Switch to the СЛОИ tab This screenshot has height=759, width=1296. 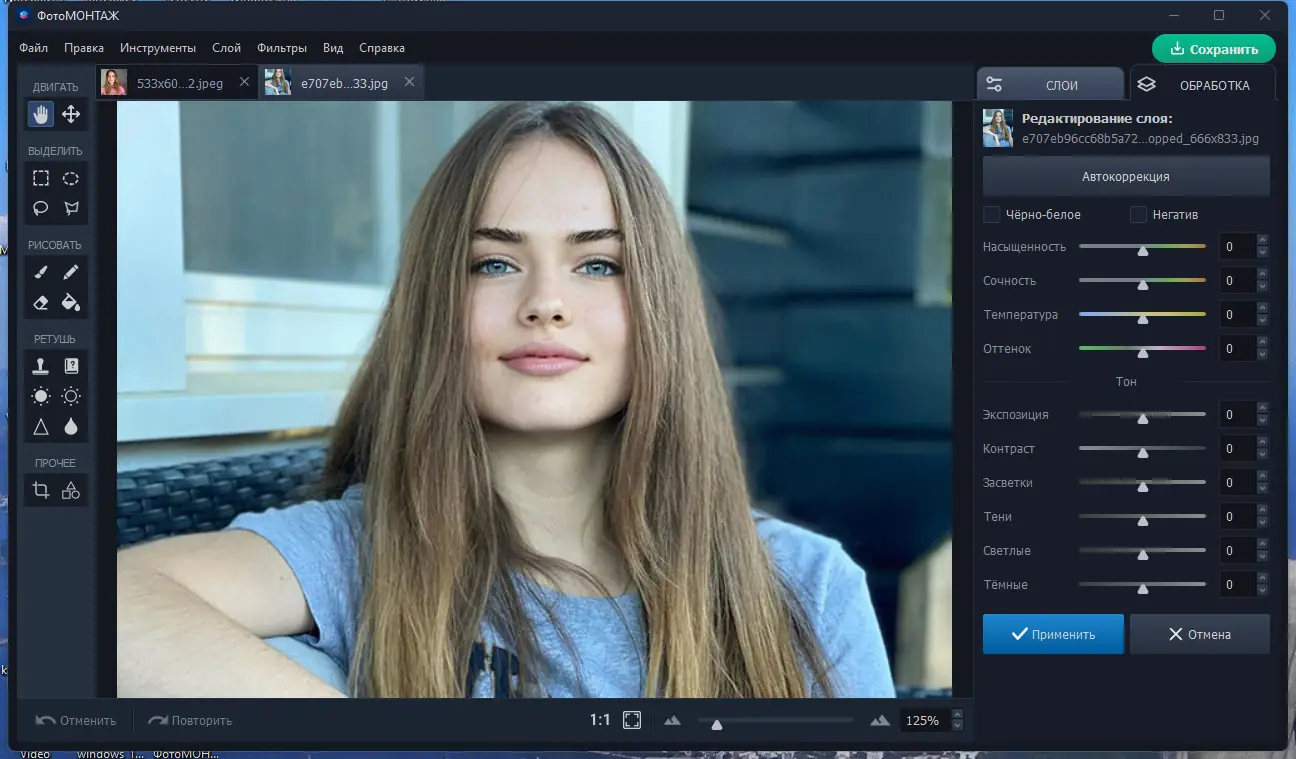[x=1050, y=85]
